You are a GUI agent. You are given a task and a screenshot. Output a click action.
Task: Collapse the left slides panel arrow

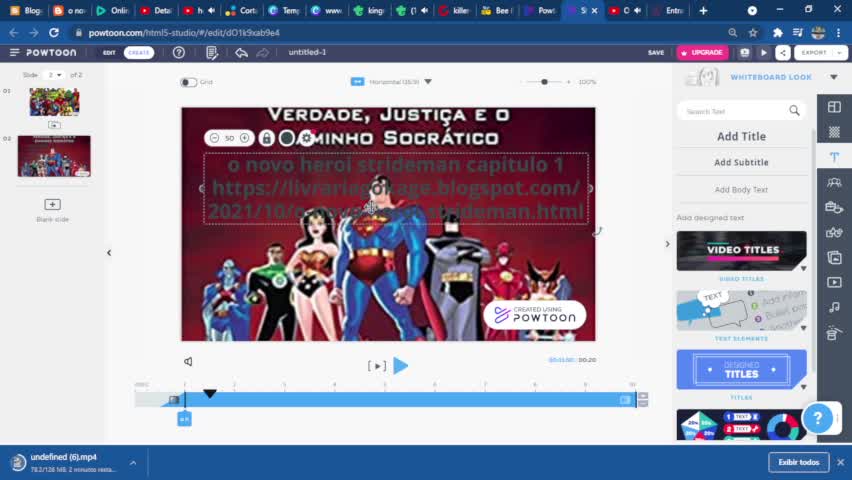pos(109,253)
